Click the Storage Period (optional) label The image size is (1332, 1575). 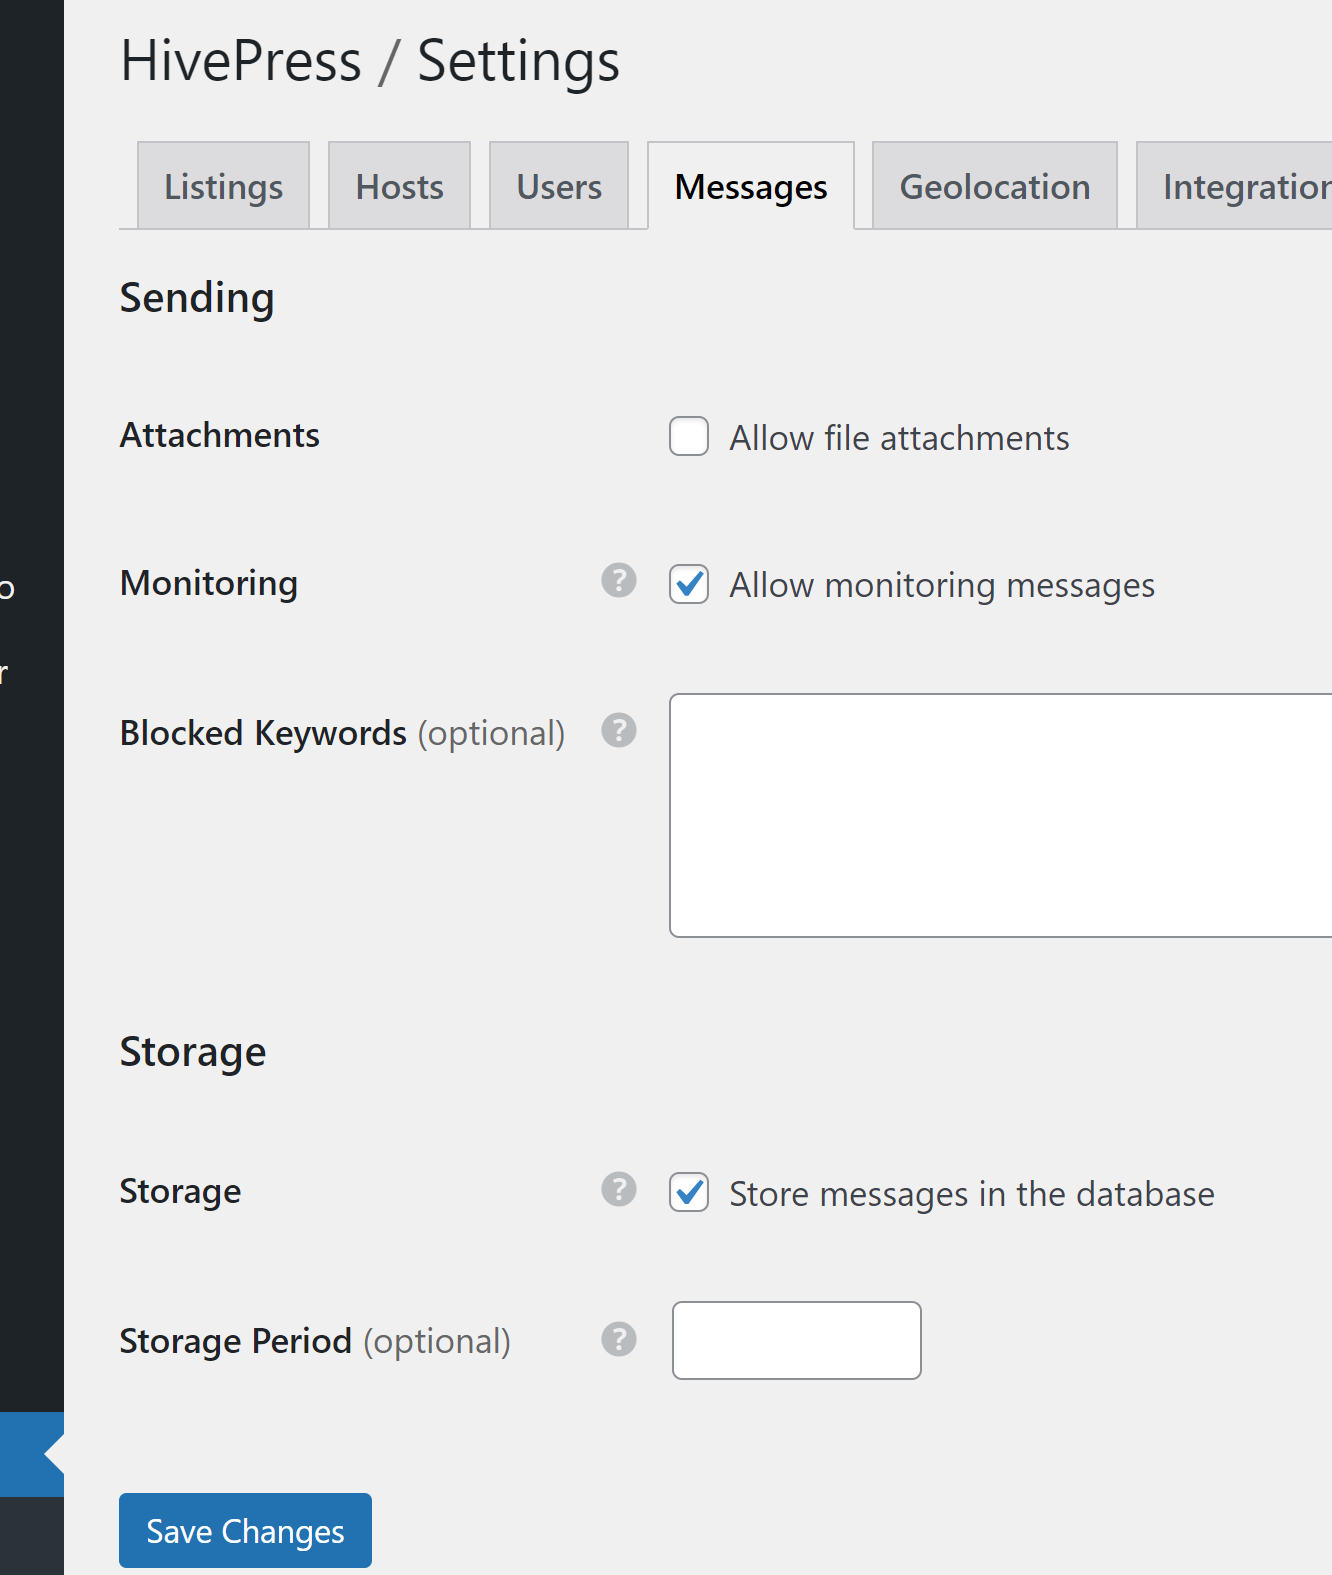pyautogui.click(x=315, y=1341)
